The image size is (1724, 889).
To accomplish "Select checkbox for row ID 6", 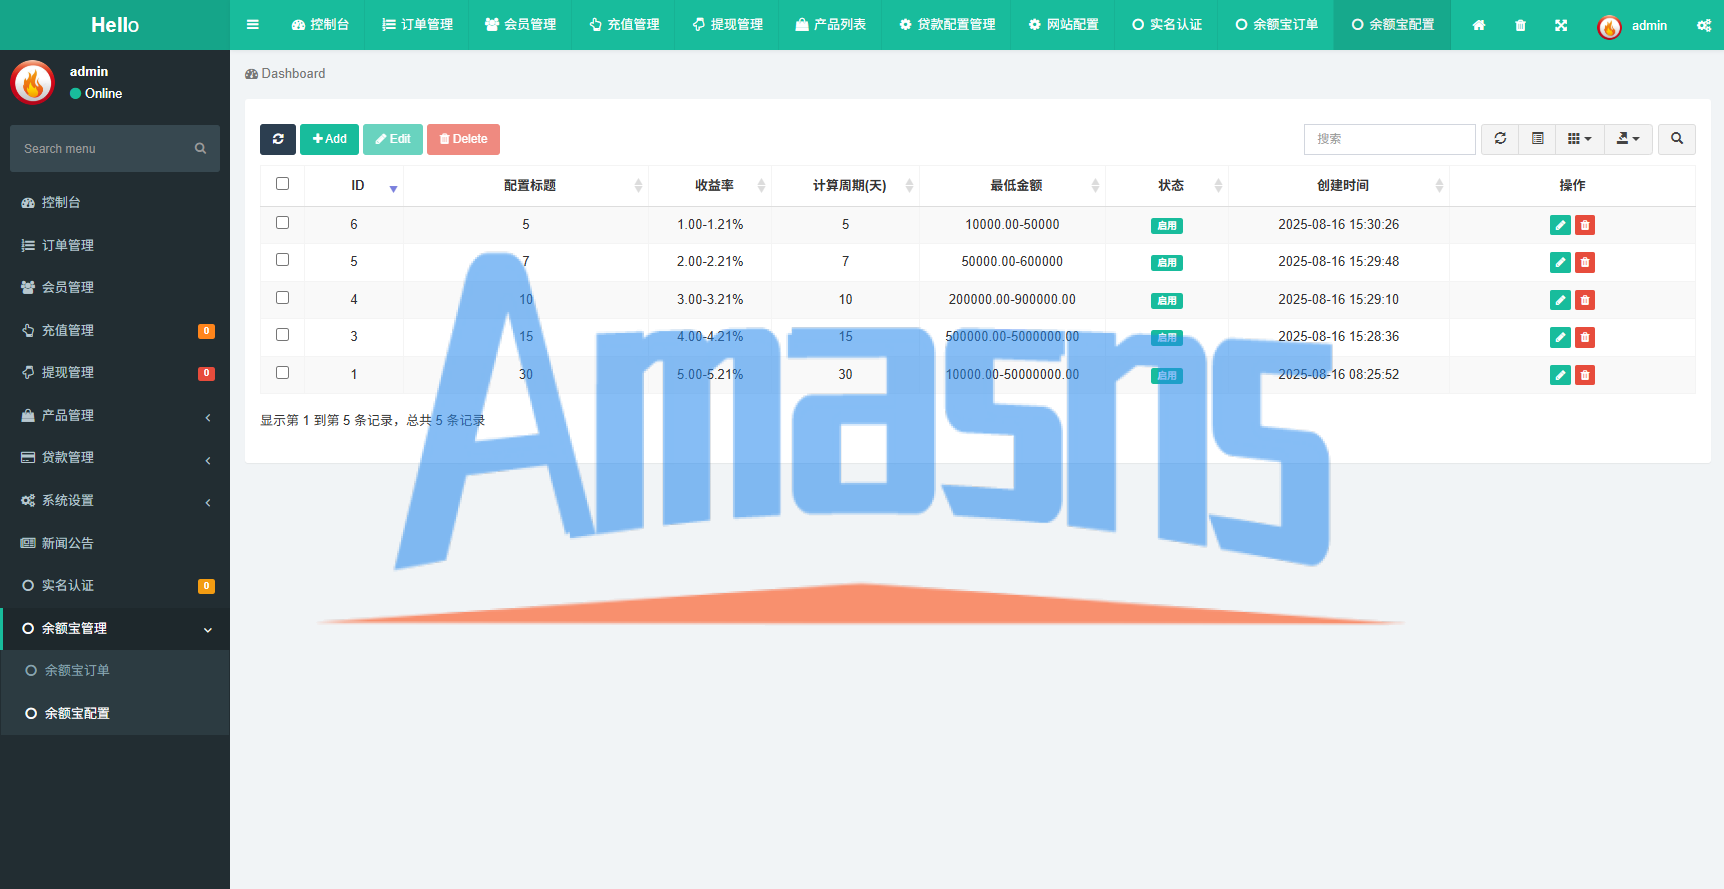I will click(x=282, y=223).
